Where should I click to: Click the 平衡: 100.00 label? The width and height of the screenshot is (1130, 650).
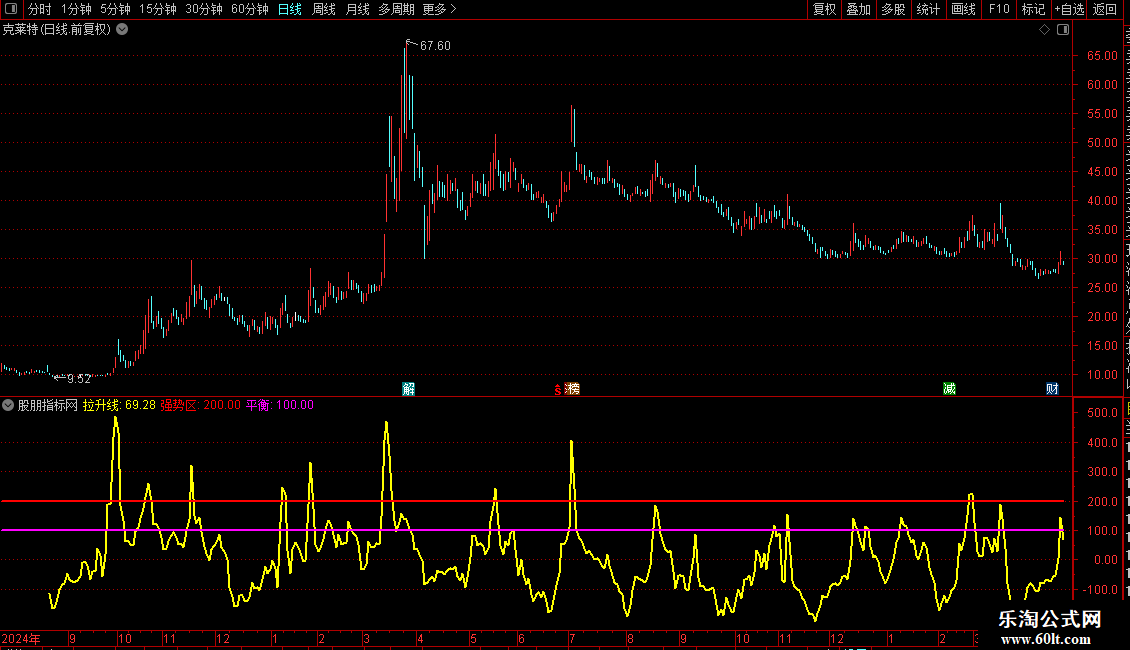(x=280, y=405)
